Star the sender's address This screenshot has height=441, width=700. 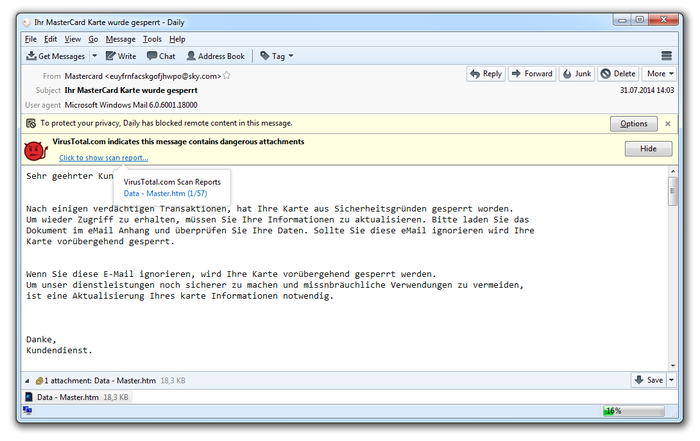227,75
